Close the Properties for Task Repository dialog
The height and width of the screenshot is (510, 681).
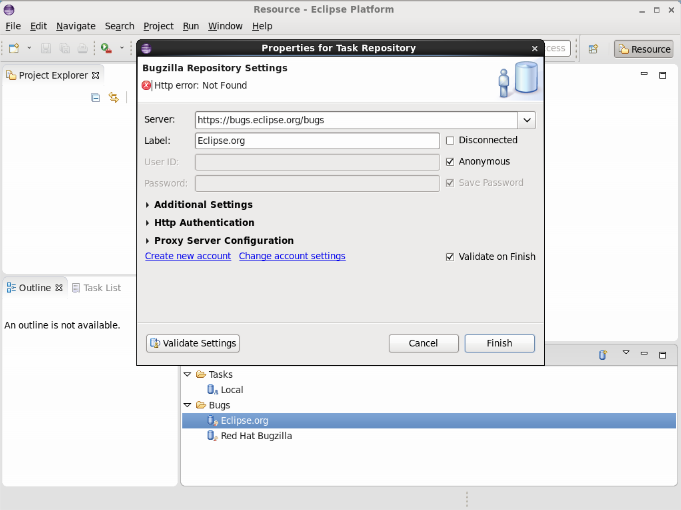tap(535, 48)
